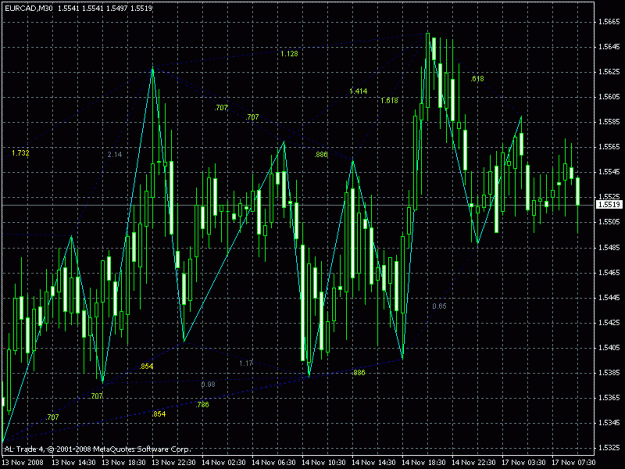The image size is (625, 469).
Task: Click the .618 ratio label
Action: [x=478, y=79]
